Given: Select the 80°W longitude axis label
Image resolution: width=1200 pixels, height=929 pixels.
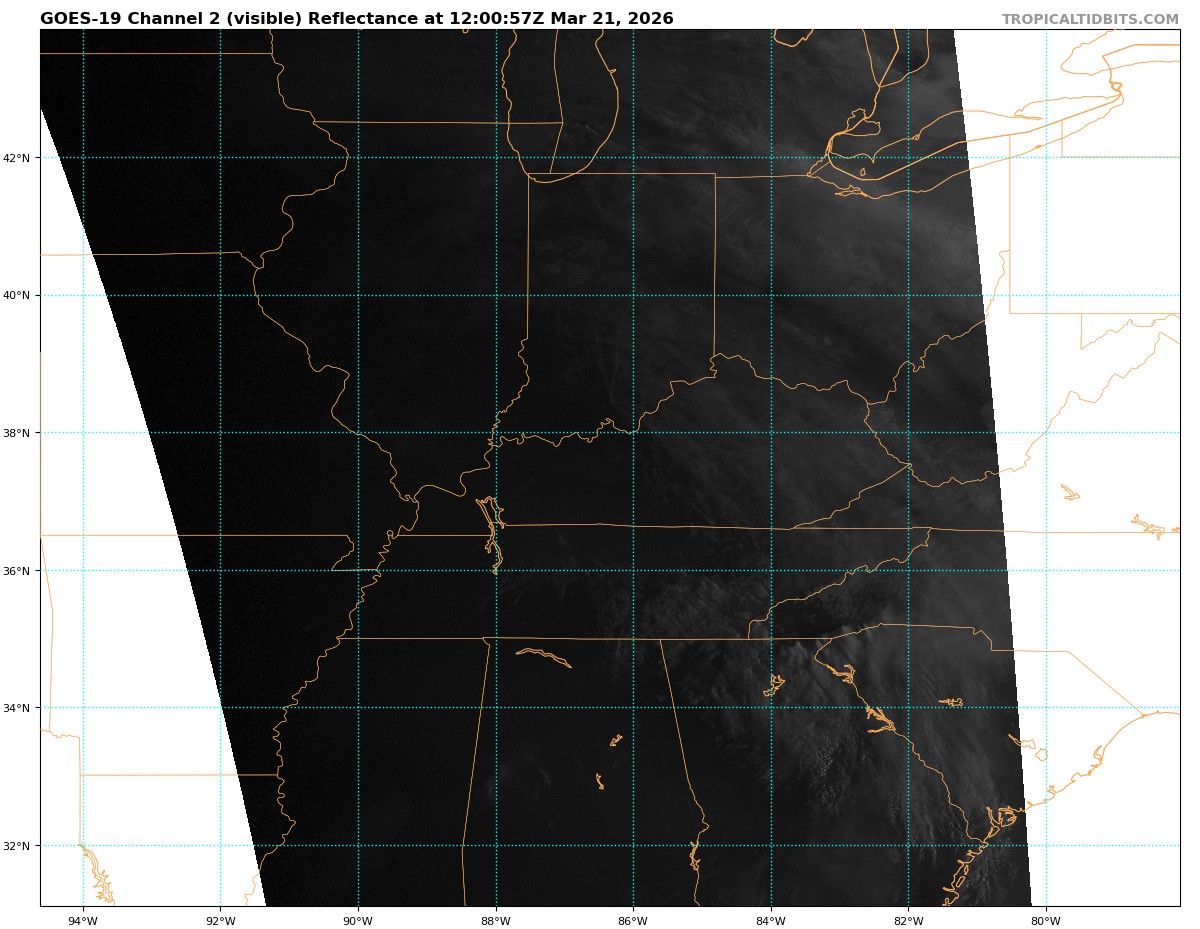Looking at the screenshot, I should click(x=1046, y=921).
